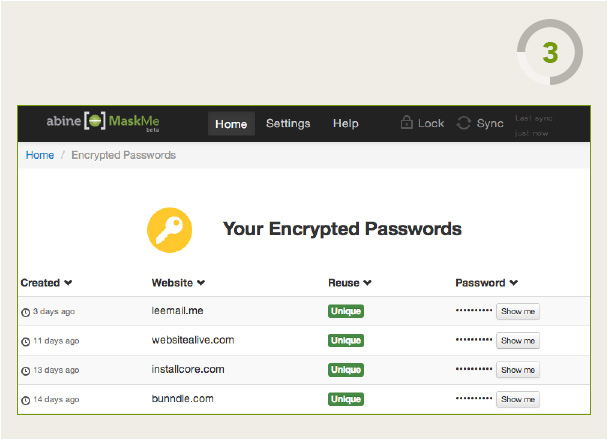608x440 pixels.
Task: Click the clock icon for 11 days ago
Action: point(26,342)
